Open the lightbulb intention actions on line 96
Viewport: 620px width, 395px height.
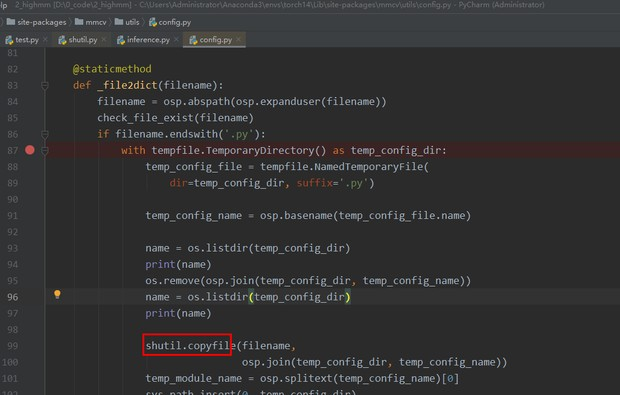tap(57, 294)
